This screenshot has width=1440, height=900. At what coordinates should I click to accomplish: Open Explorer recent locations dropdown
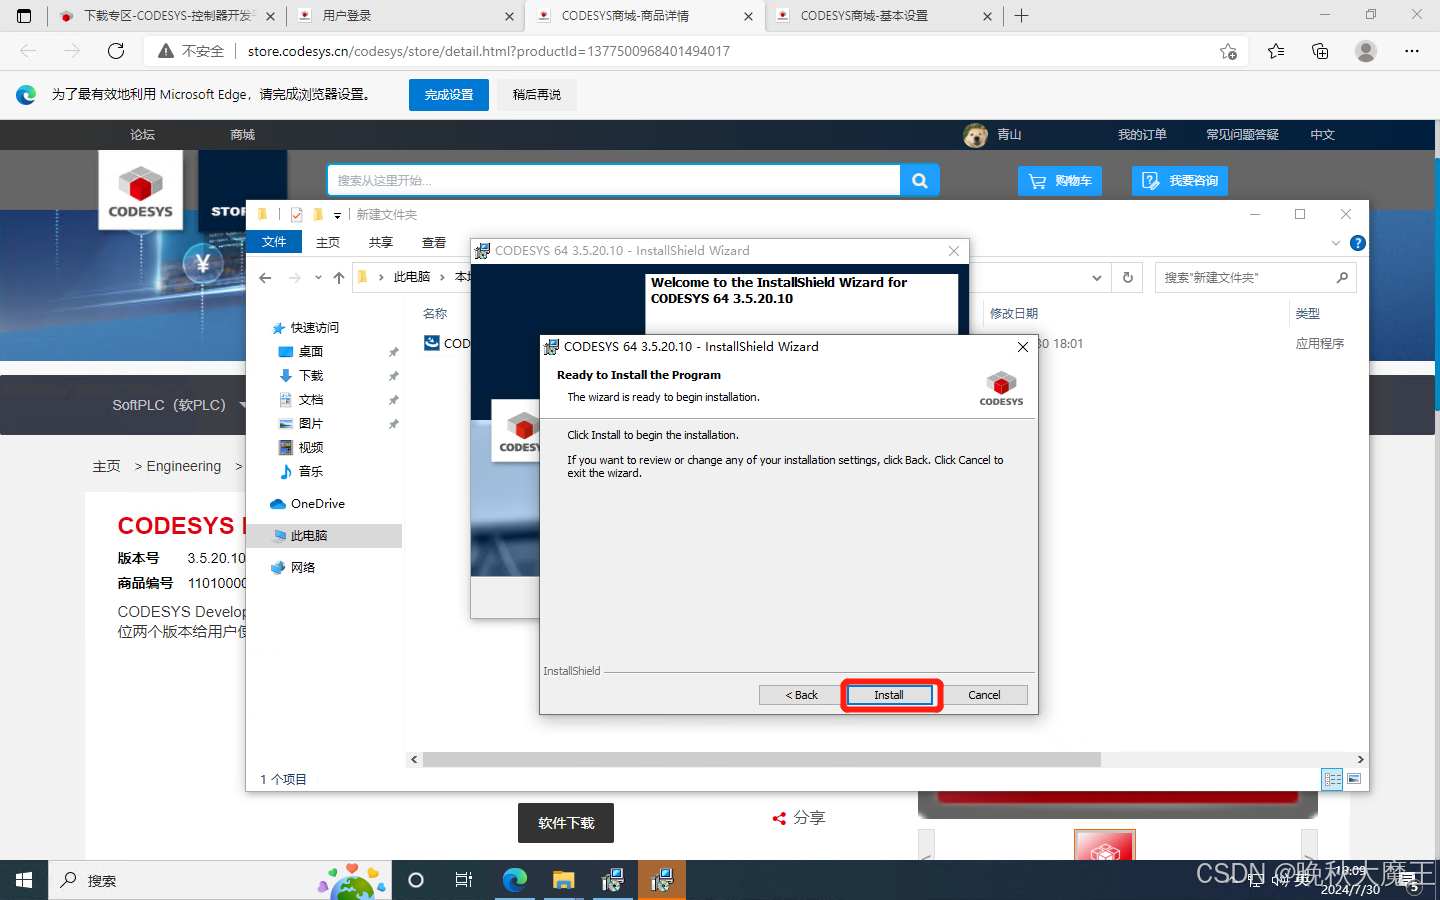(318, 277)
